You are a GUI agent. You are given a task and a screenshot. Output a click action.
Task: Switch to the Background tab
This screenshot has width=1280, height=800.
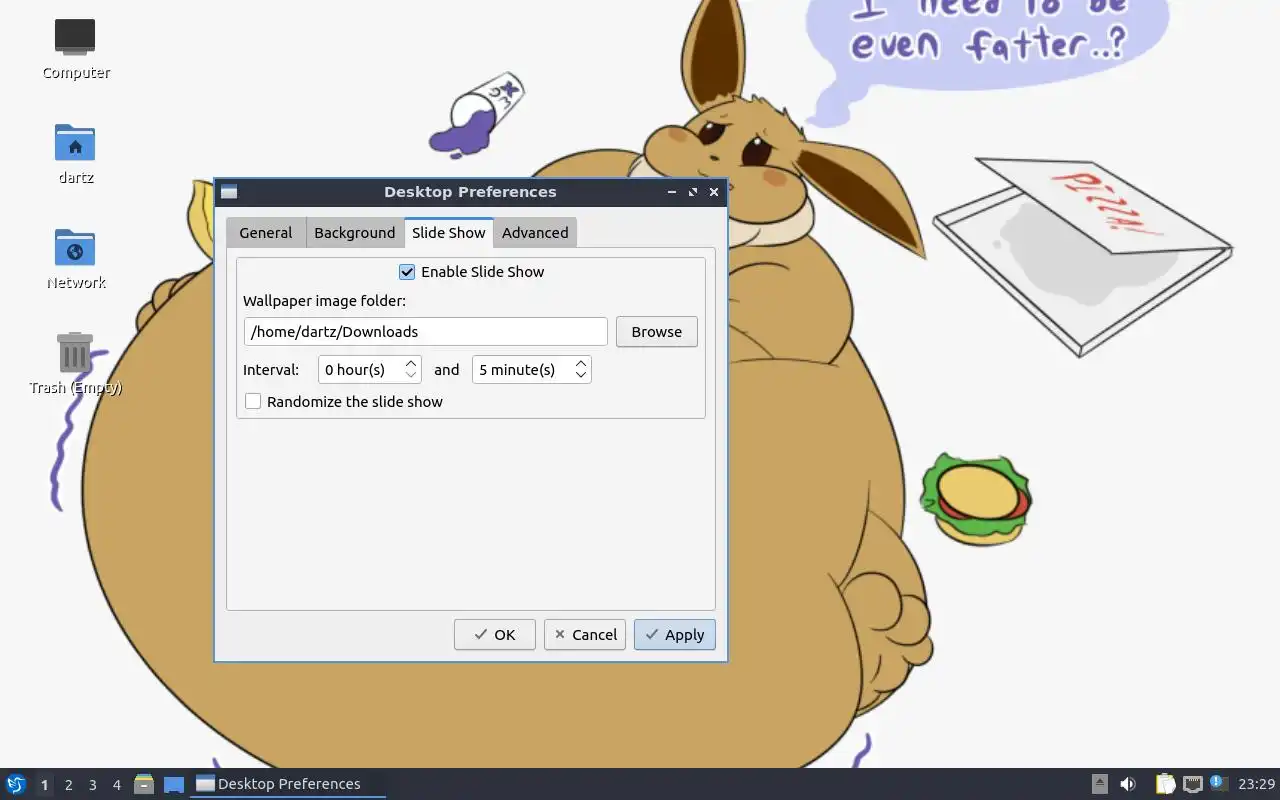click(355, 233)
